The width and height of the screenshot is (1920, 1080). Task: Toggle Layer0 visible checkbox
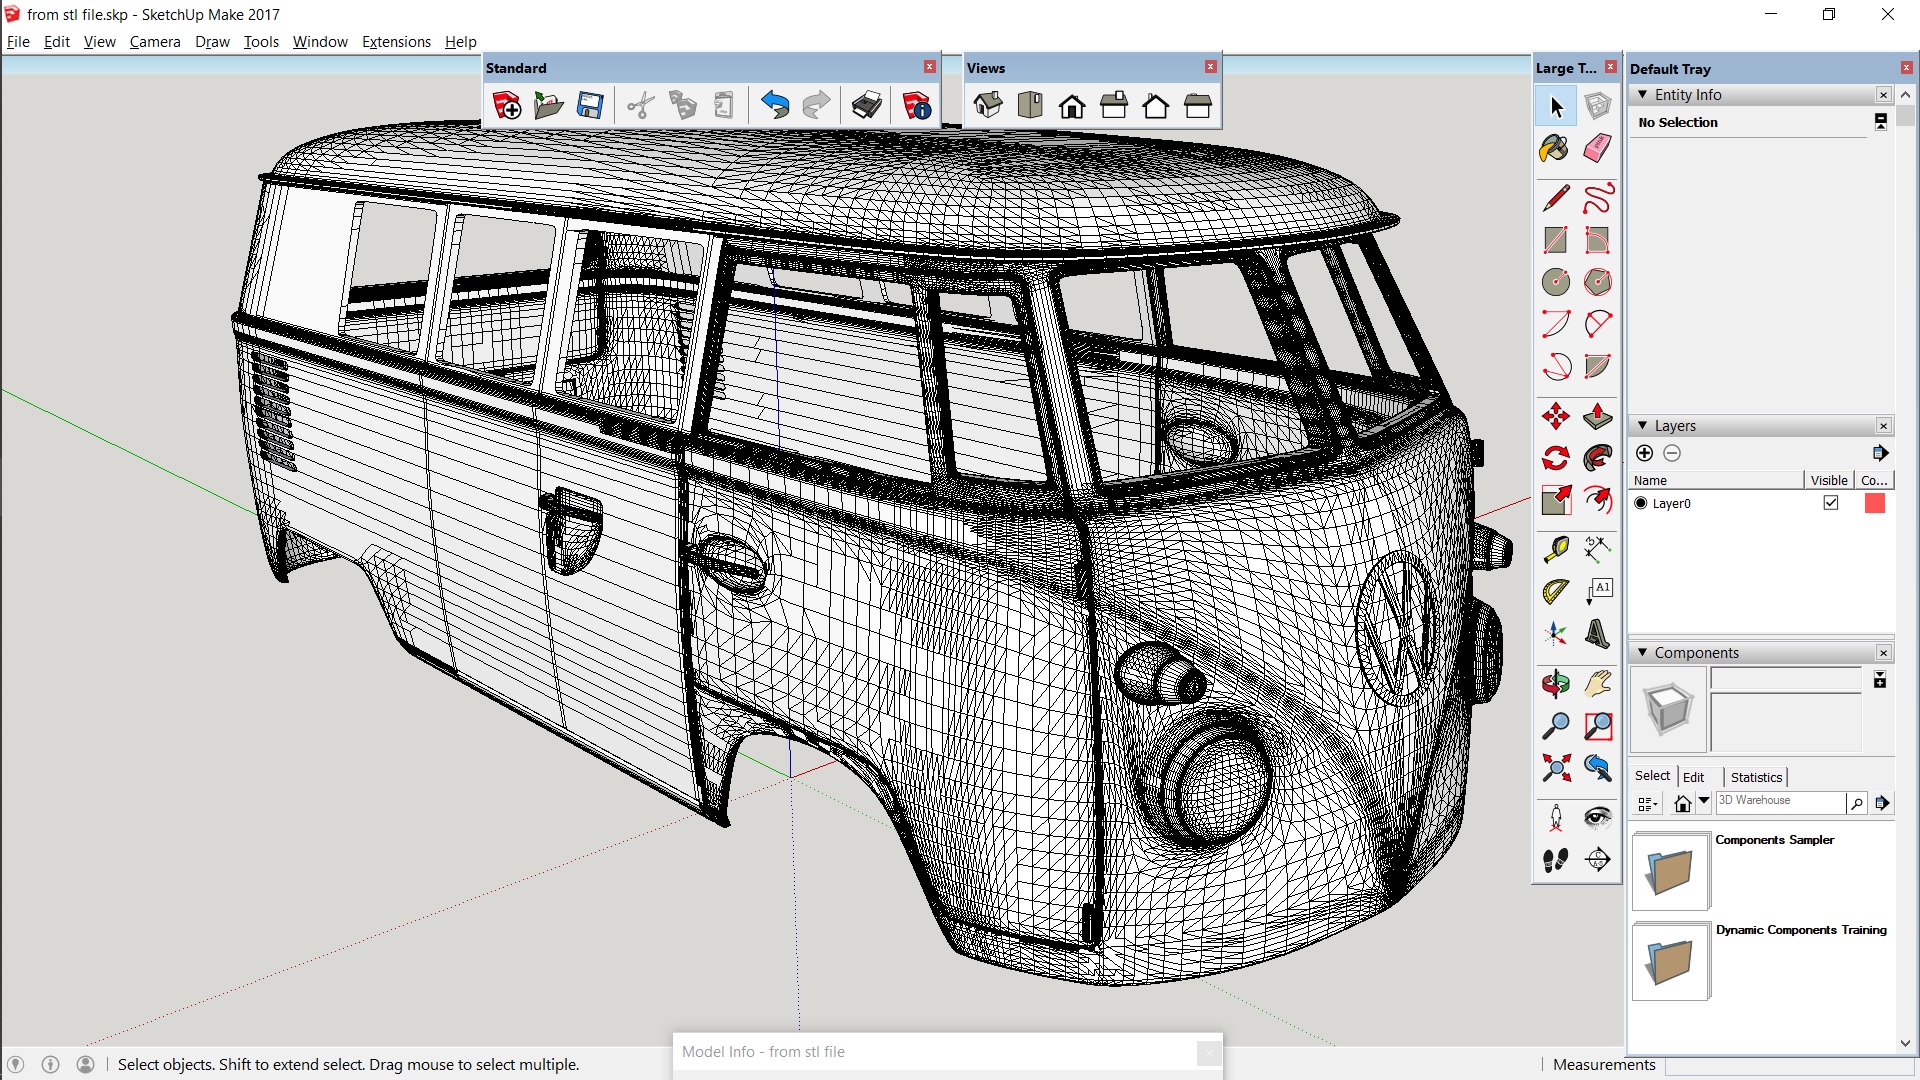[1831, 503]
